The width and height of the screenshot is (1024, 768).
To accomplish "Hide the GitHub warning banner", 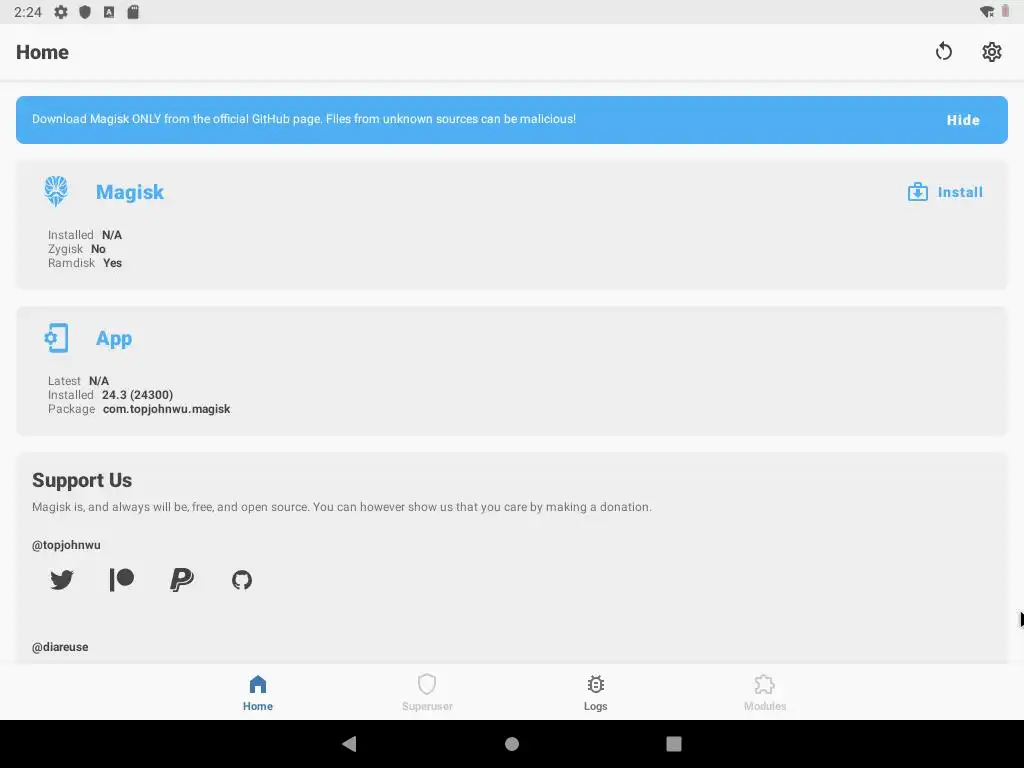I will click(963, 120).
